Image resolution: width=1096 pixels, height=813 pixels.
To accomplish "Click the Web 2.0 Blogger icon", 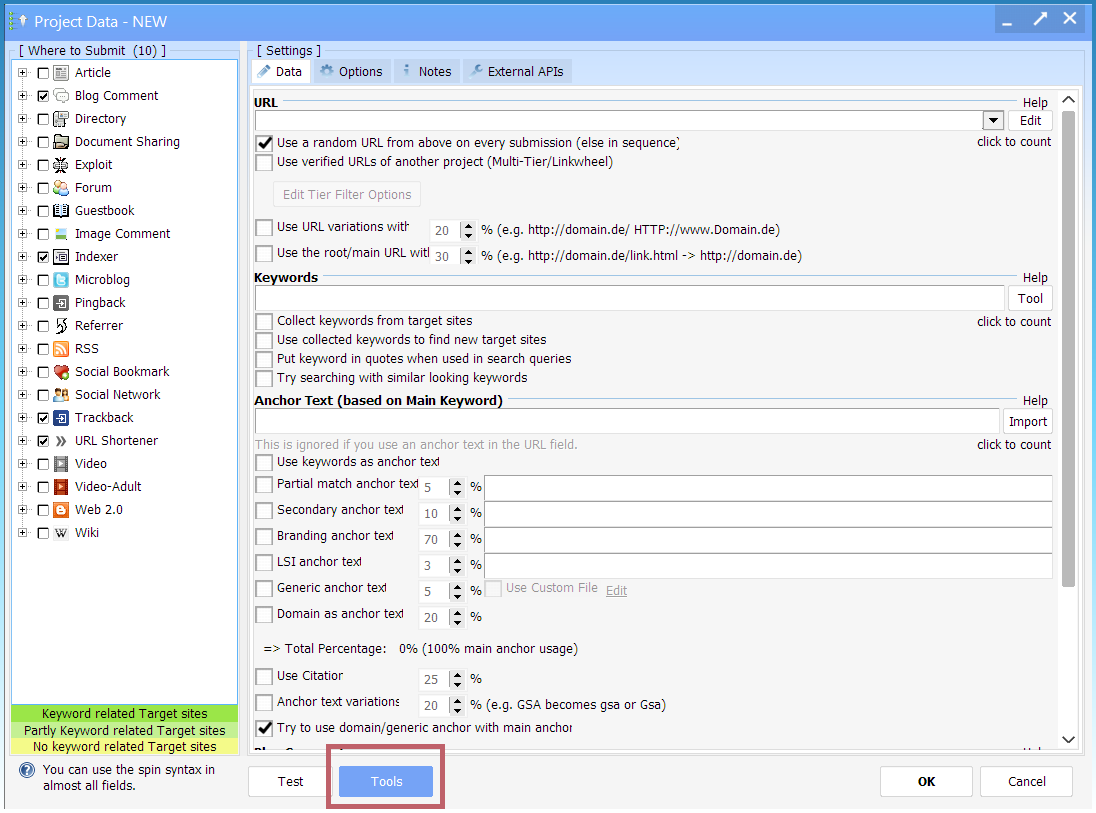I will point(61,510).
